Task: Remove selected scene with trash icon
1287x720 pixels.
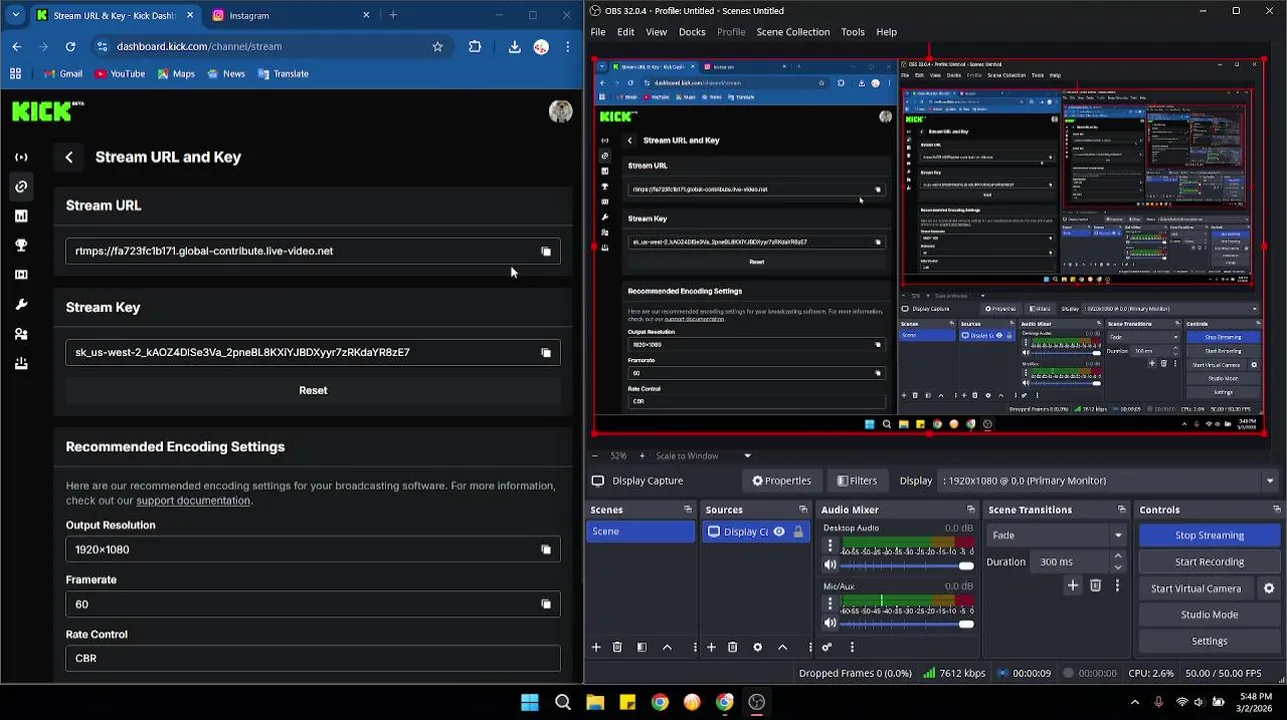Action: (617, 647)
